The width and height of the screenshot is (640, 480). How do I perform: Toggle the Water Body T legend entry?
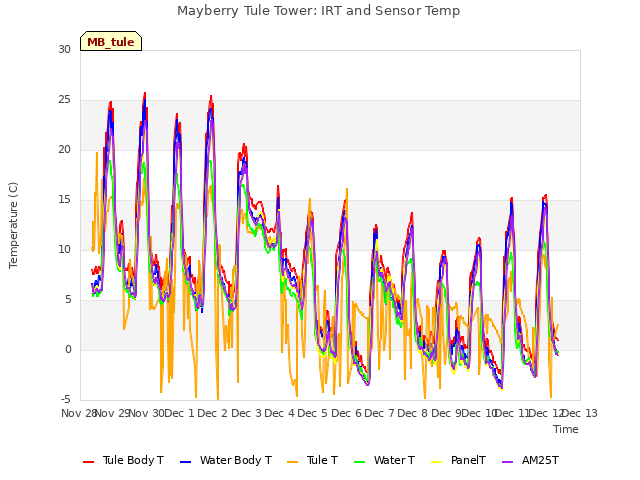(x=226, y=460)
